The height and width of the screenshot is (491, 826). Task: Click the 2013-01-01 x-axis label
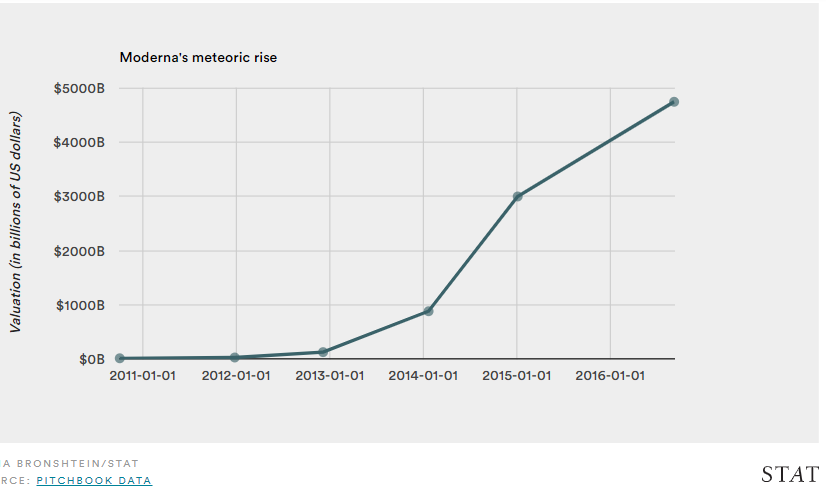pos(330,376)
